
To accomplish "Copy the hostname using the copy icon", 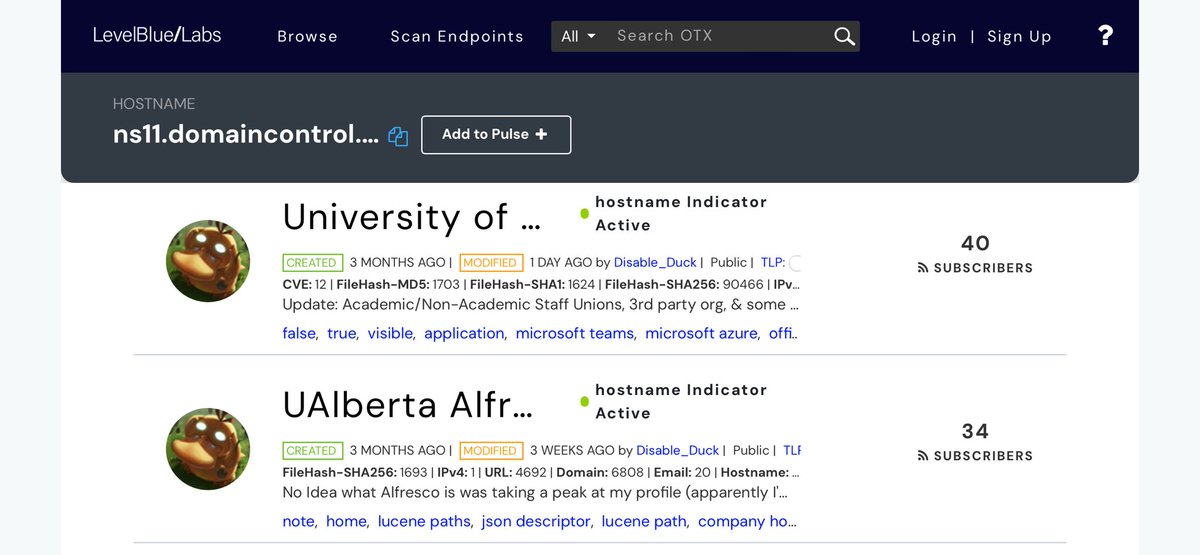I will point(398,137).
